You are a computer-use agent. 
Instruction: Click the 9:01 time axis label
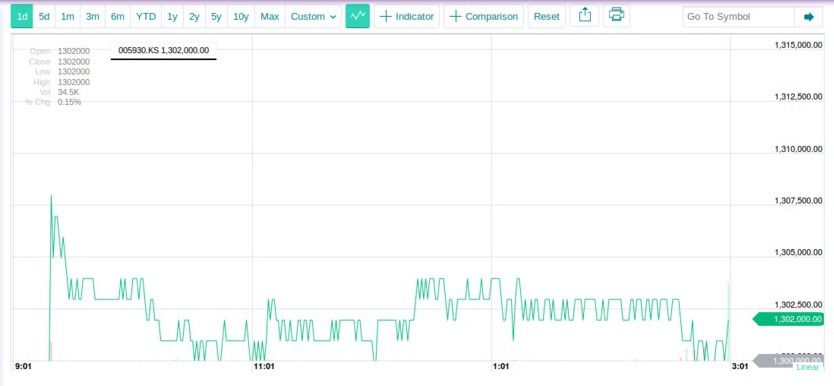click(23, 366)
